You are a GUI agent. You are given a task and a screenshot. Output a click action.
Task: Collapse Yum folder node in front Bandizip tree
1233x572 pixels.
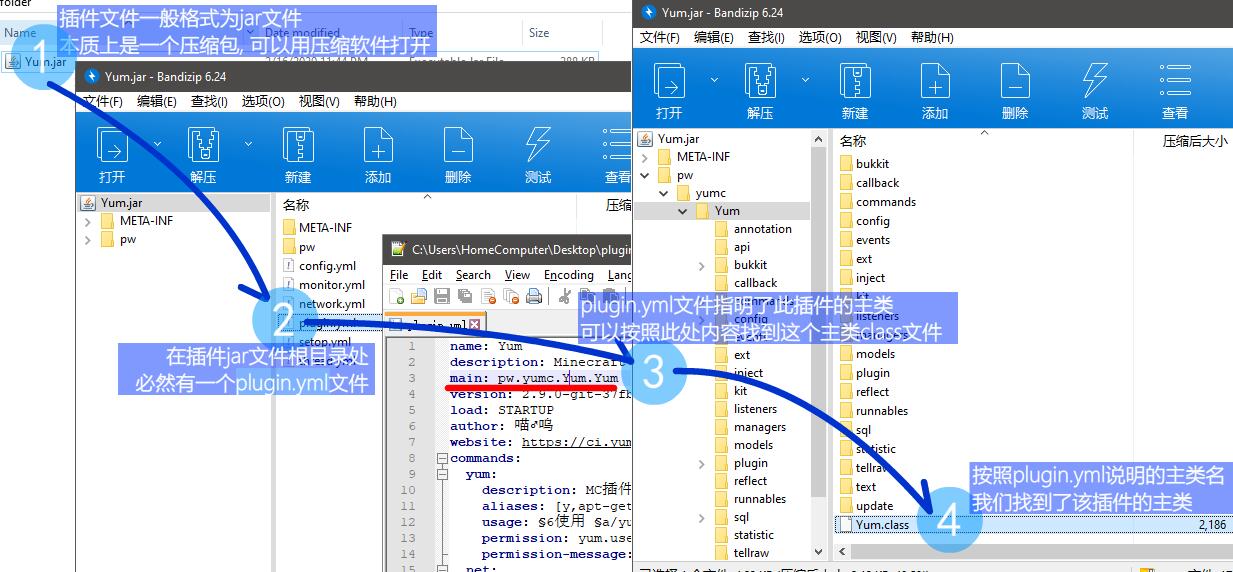pyautogui.click(x=683, y=211)
